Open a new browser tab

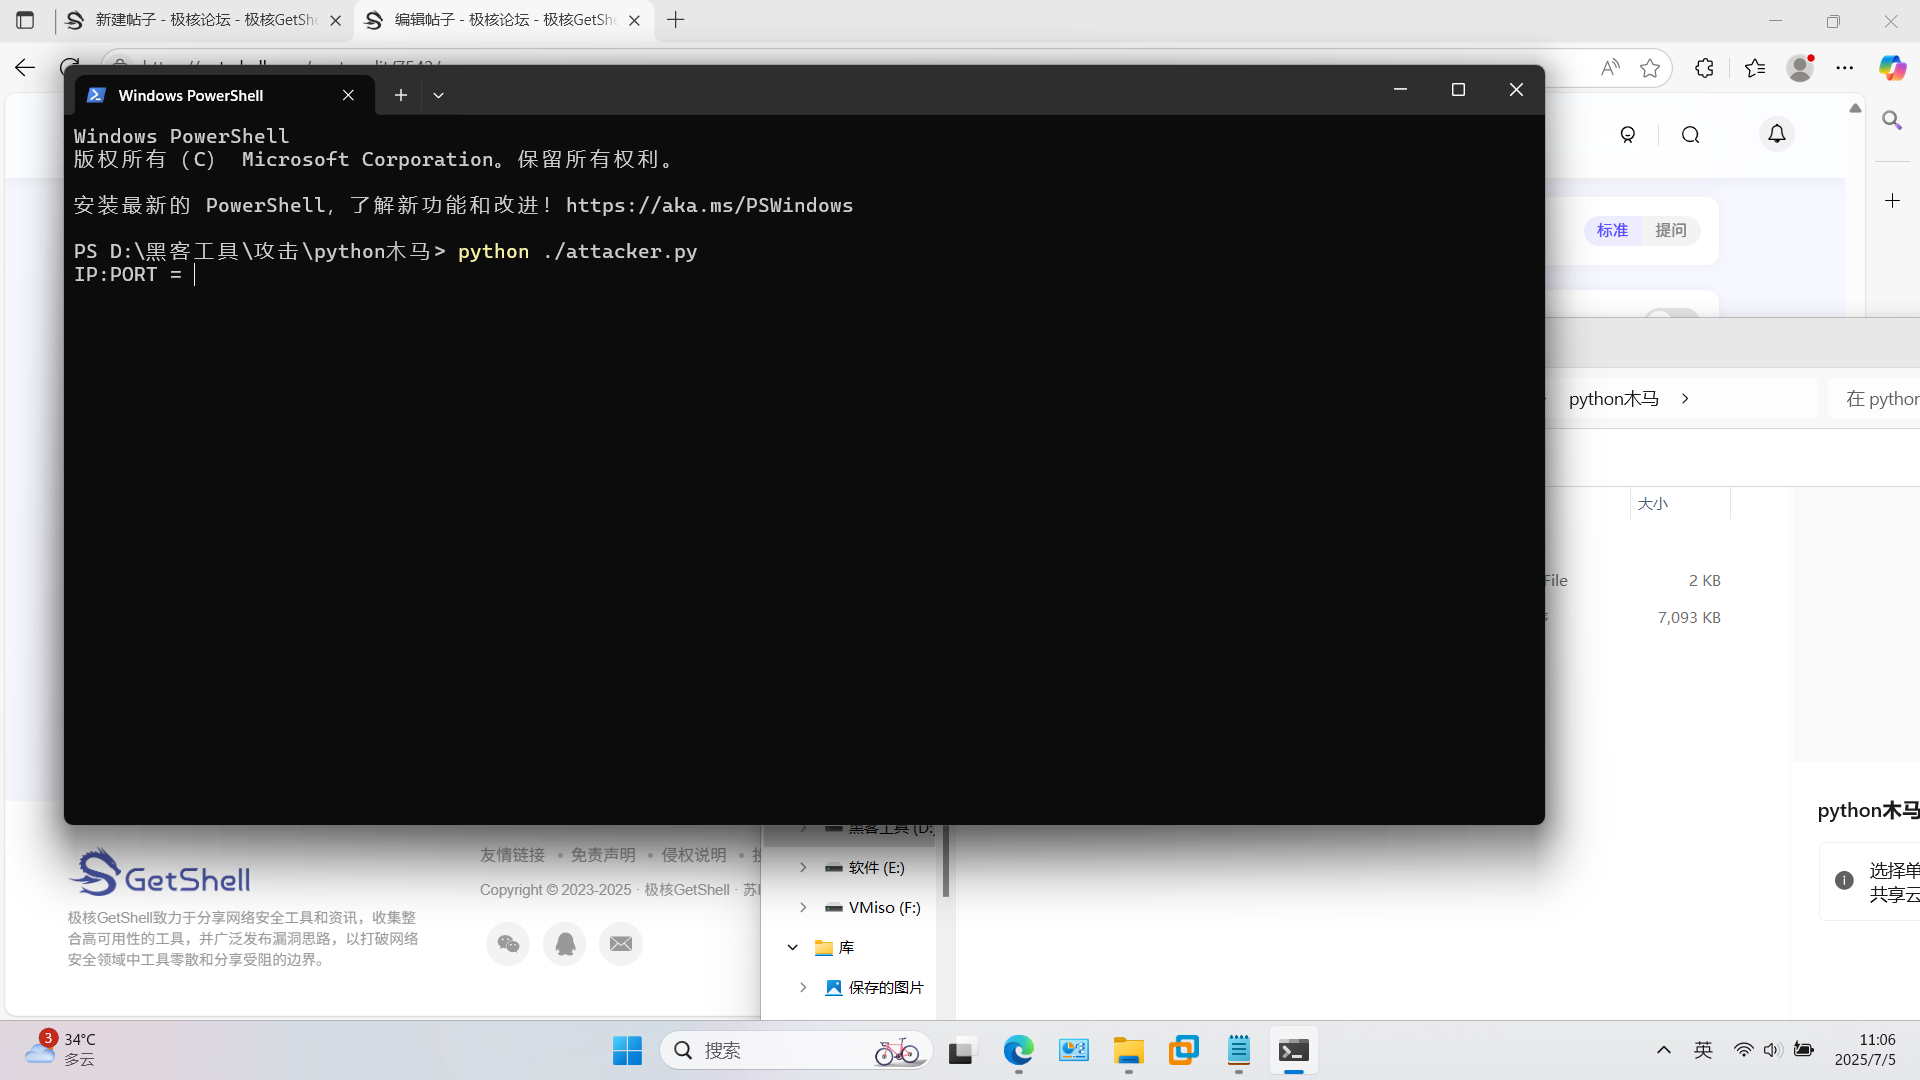click(676, 20)
